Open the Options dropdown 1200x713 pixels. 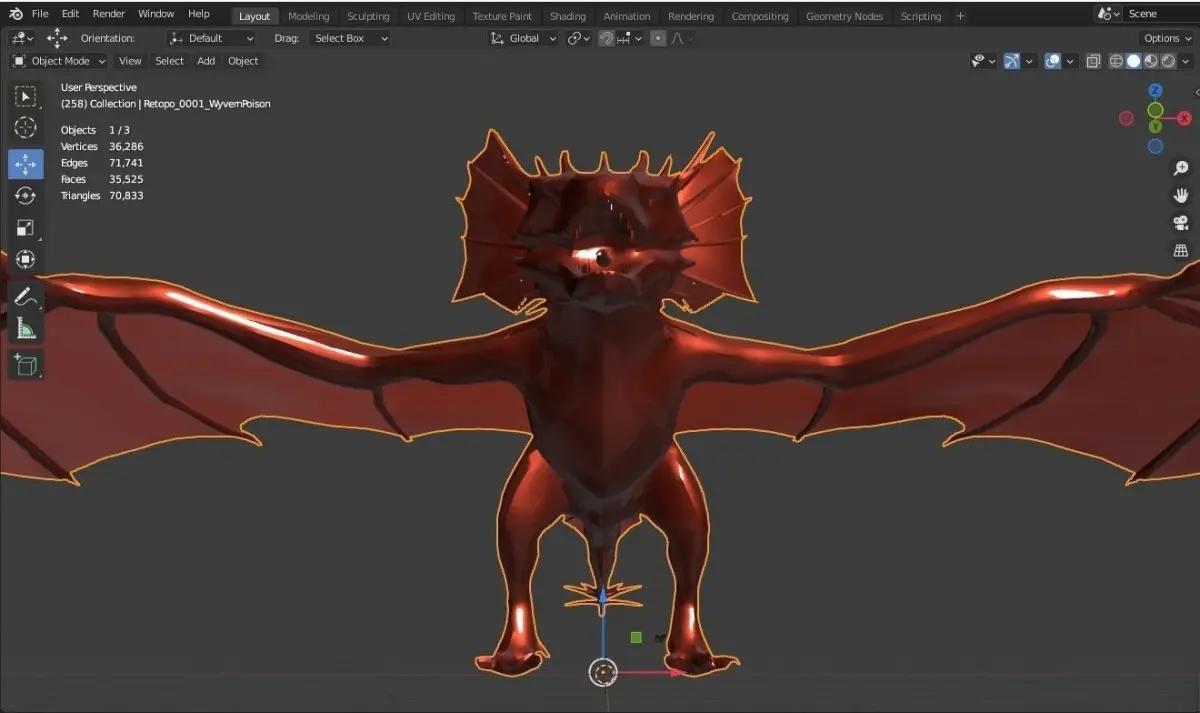pyautogui.click(x=1166, y=38)
